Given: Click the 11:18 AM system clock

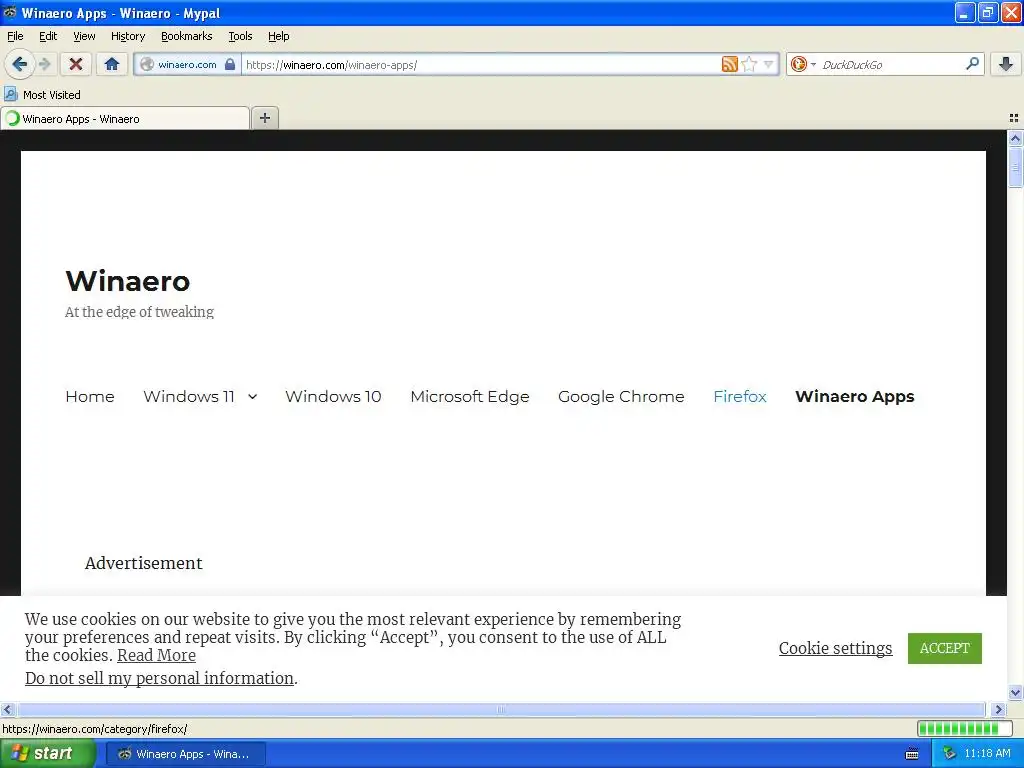Looking at the screenshot, I should click(987, 754).
